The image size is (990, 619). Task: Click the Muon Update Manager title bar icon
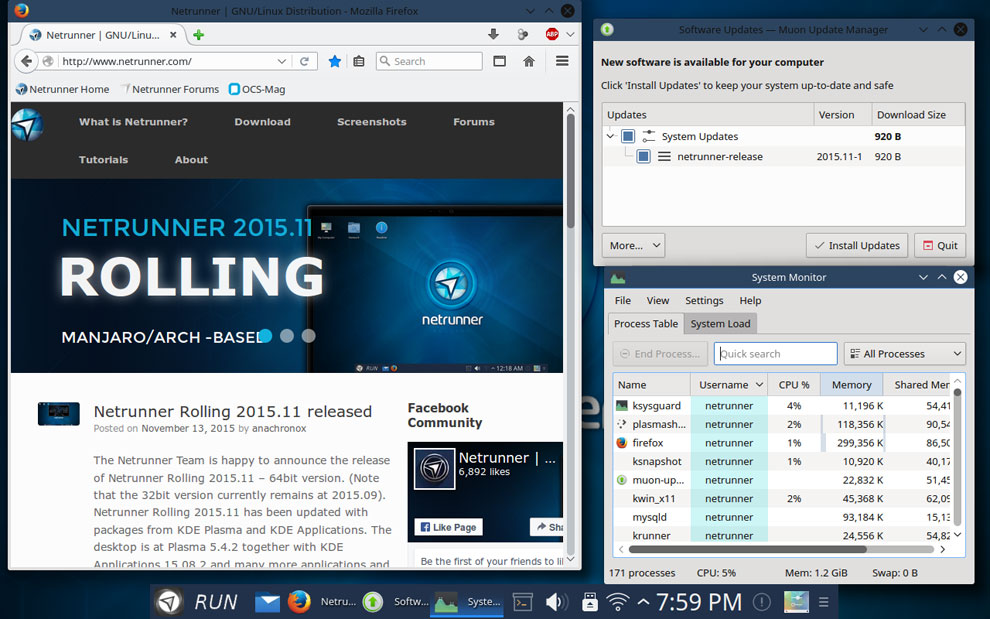coord(607,29)
